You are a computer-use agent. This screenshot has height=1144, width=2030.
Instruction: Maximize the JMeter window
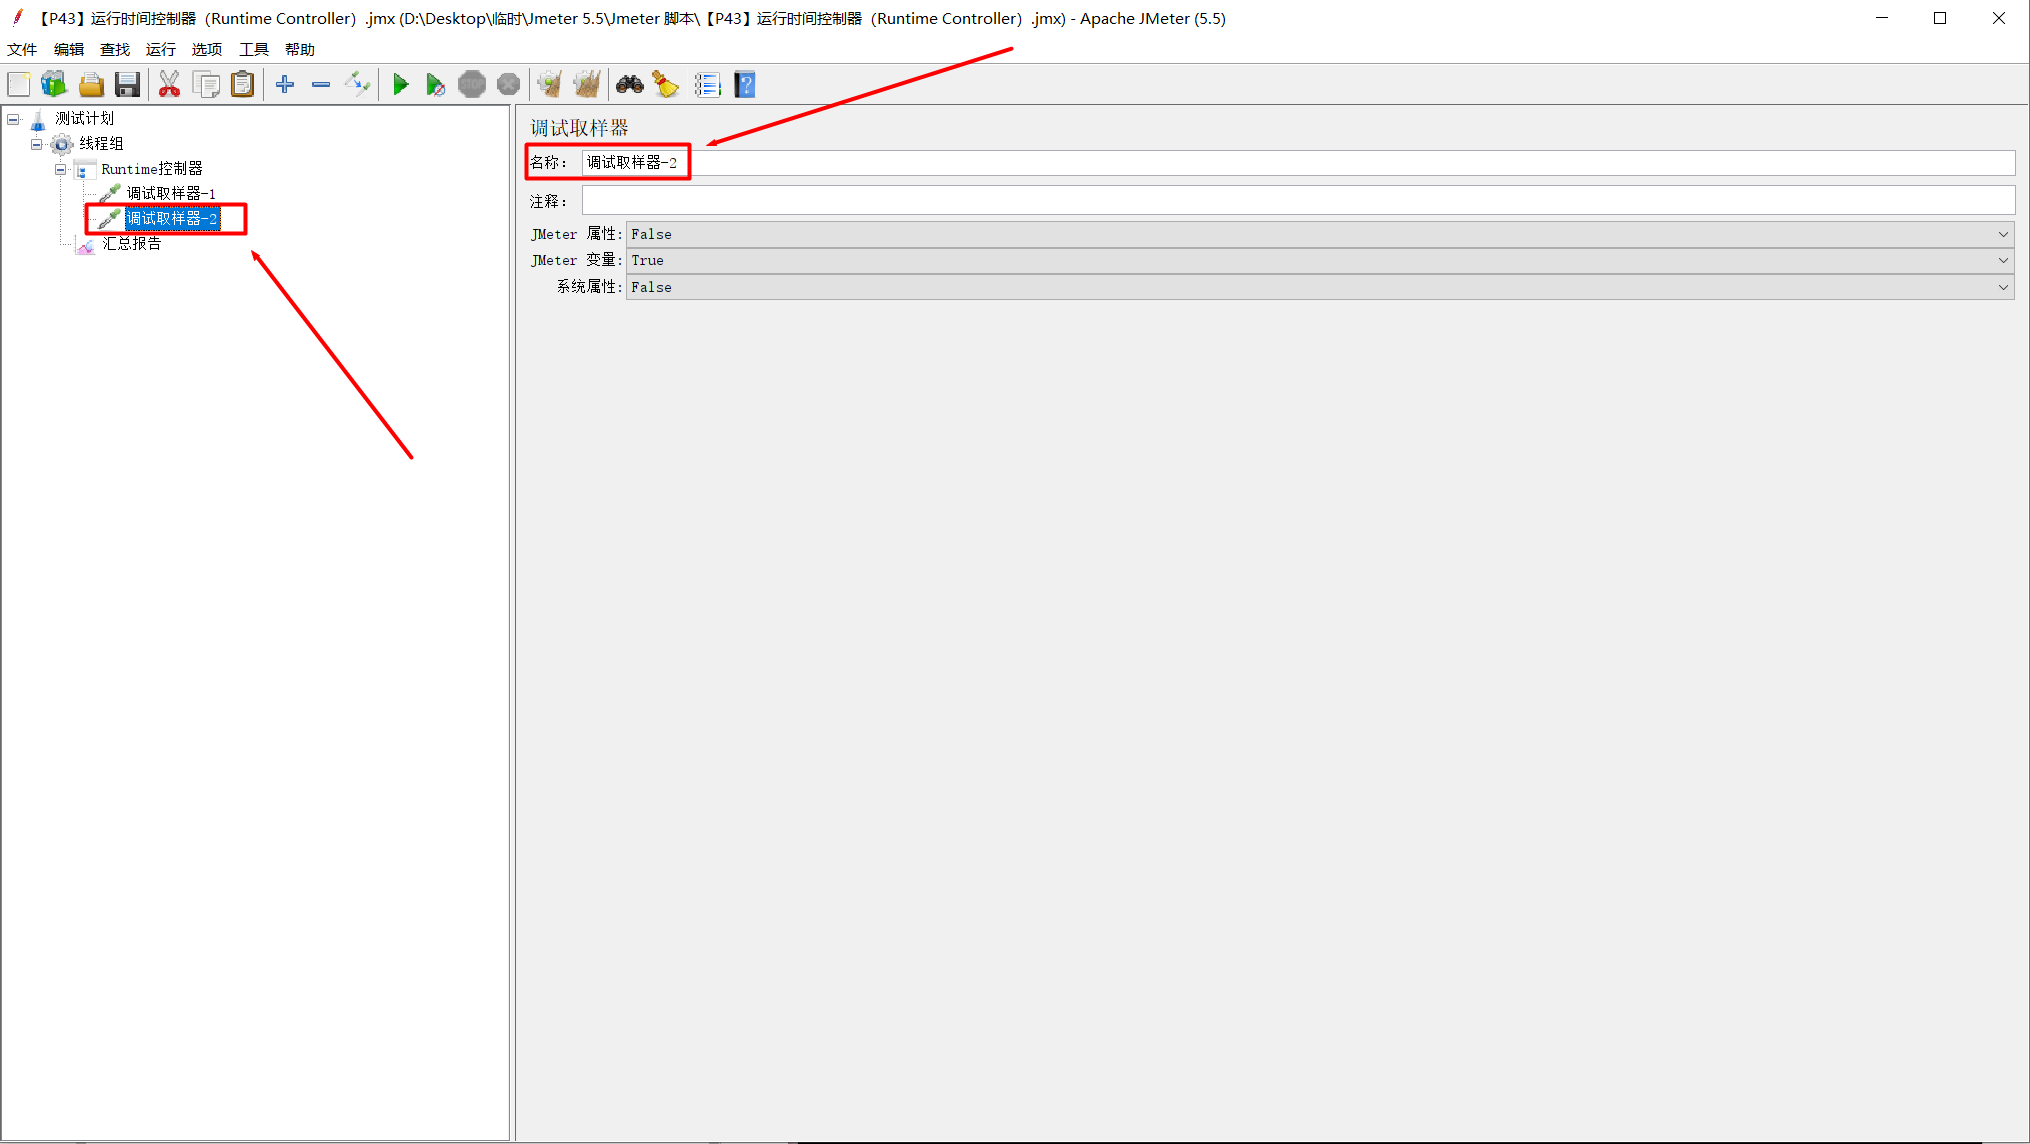tap(1940, 18)
